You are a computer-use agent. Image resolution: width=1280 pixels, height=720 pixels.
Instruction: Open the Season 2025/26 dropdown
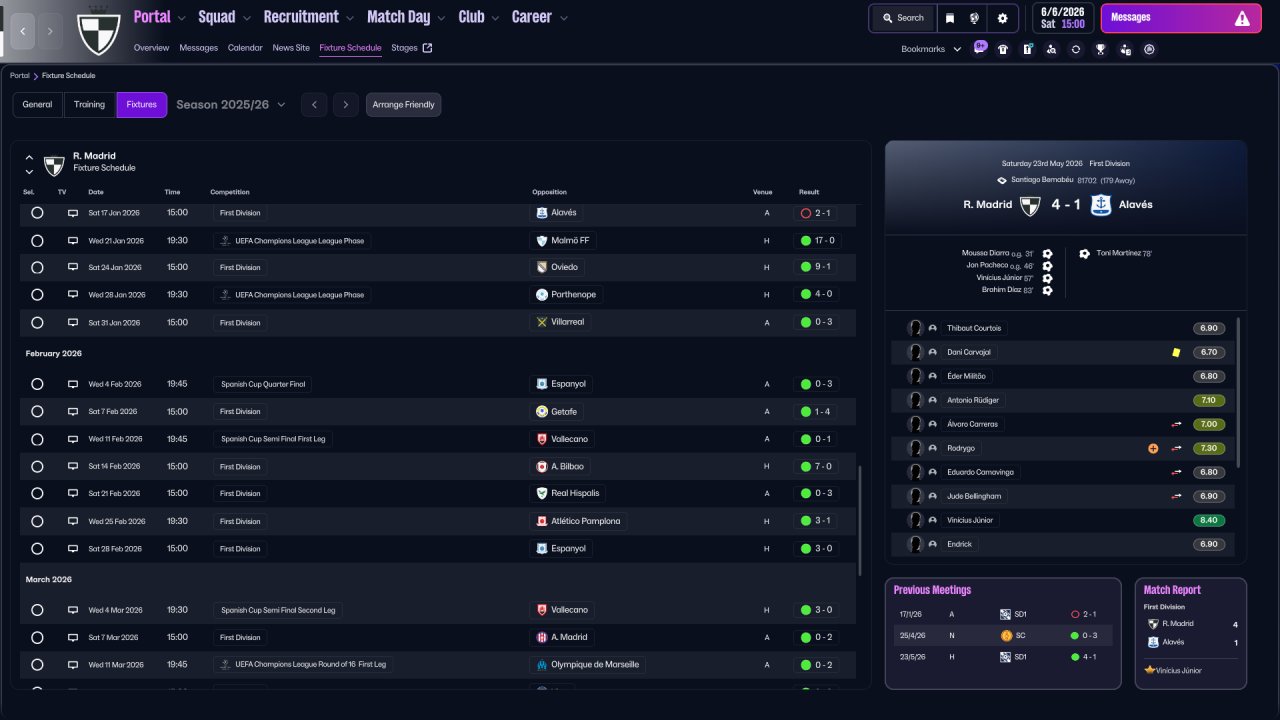coord(231,104)
